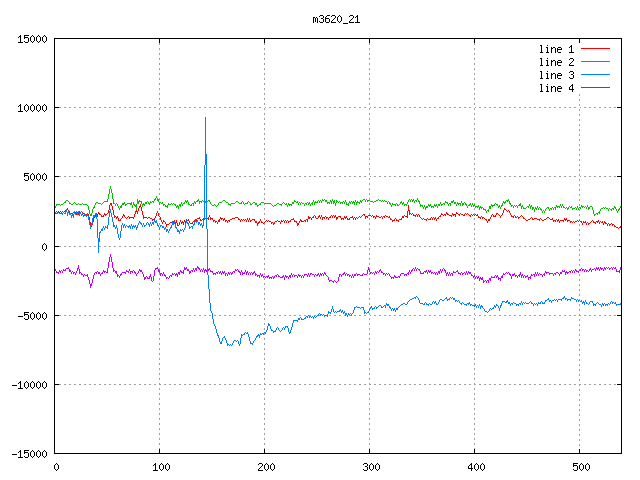
Task: Click the chart title m3620_21
Action: pyautogui.click(x=335, y=18)
